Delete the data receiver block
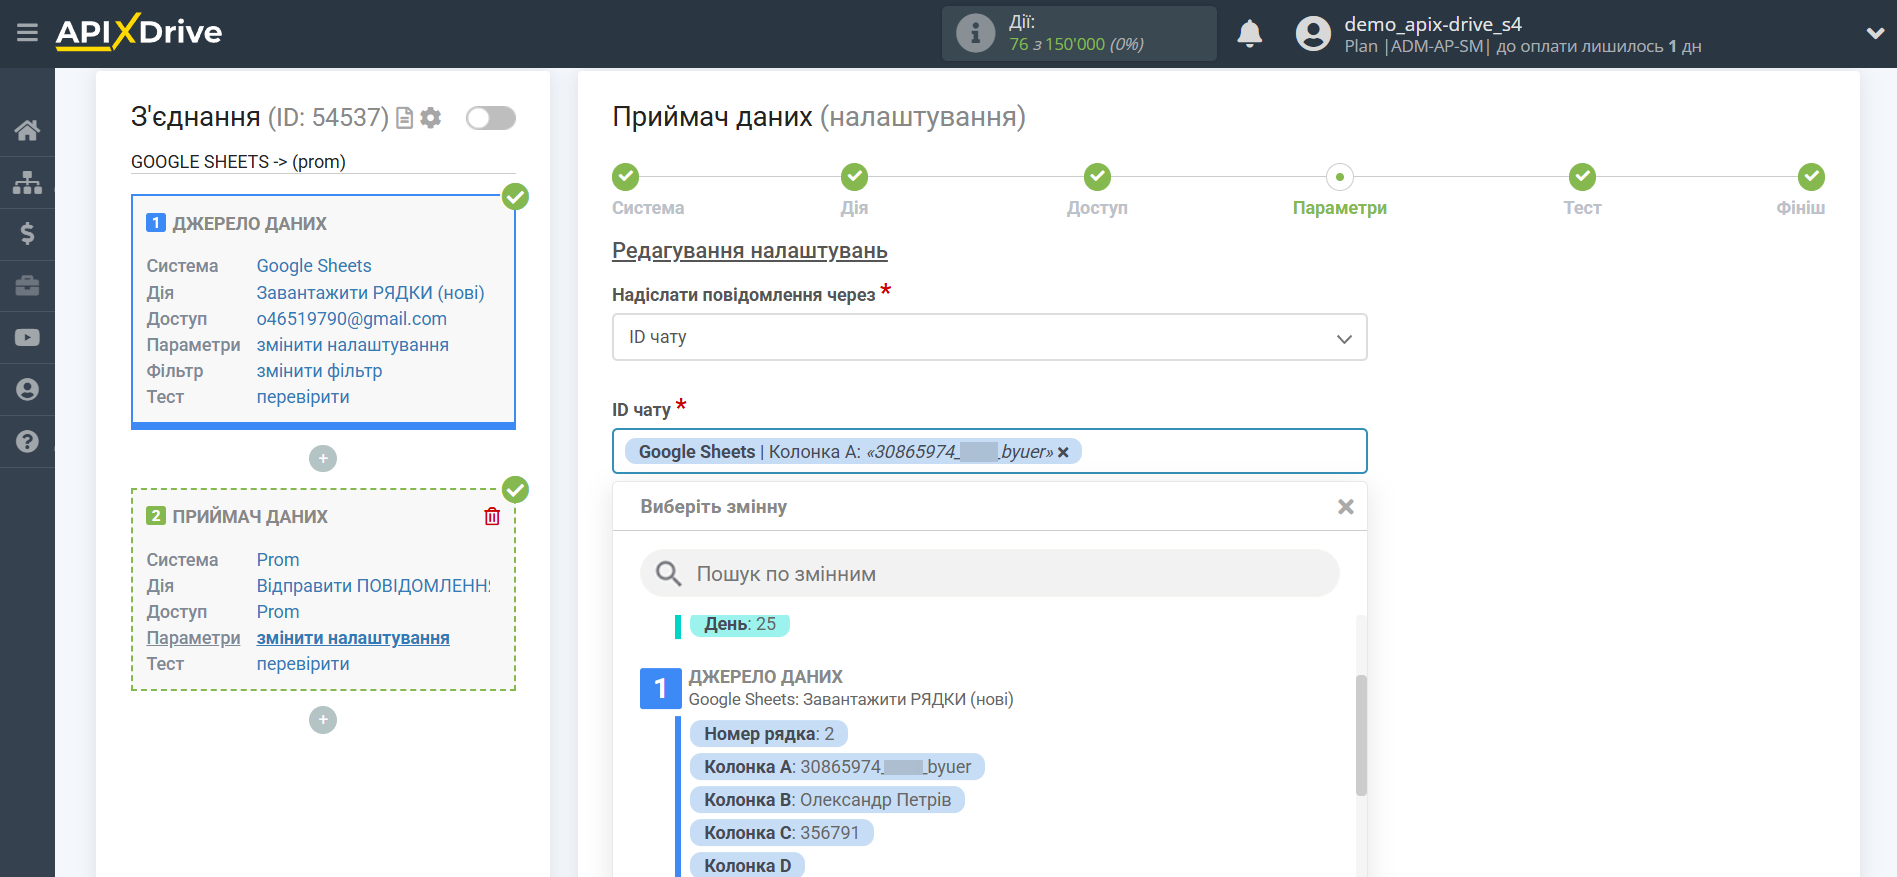Screen dimensions: 1897x877 (x=492, y=516)
